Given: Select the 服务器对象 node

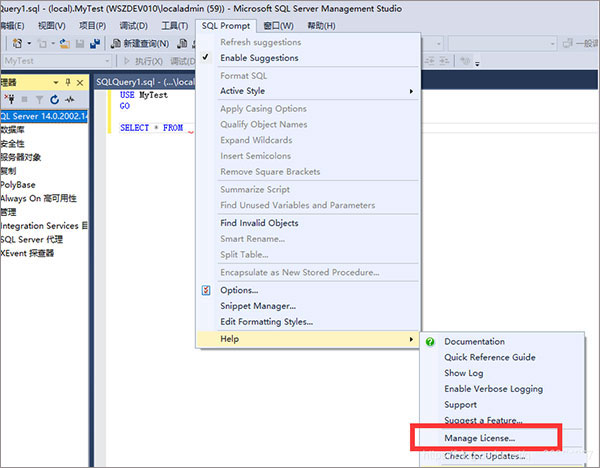Looking at the screenshot, I should coord(21,157).
